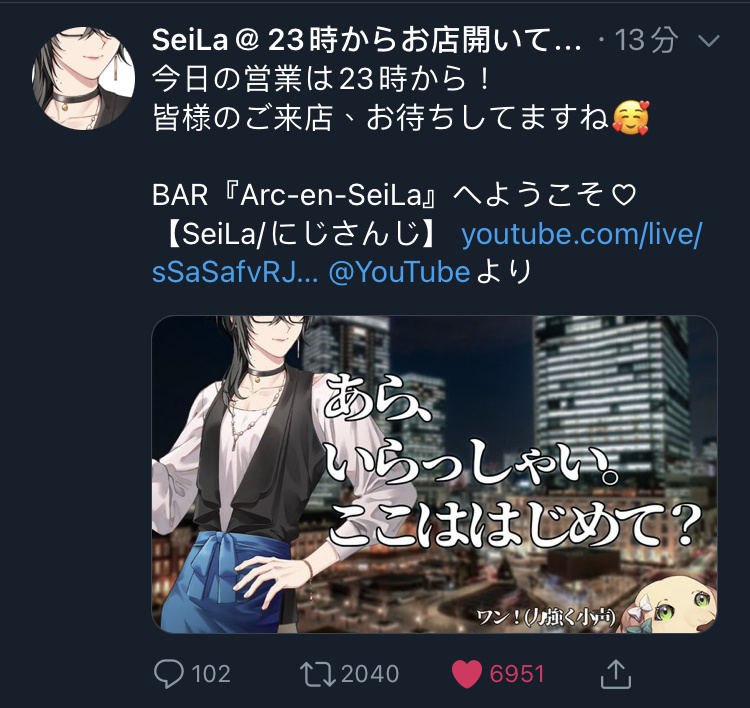Expand the tweet options chevron
Image resolution: width=750 pixels, height=708 pixels.
[x=708, y=40]
